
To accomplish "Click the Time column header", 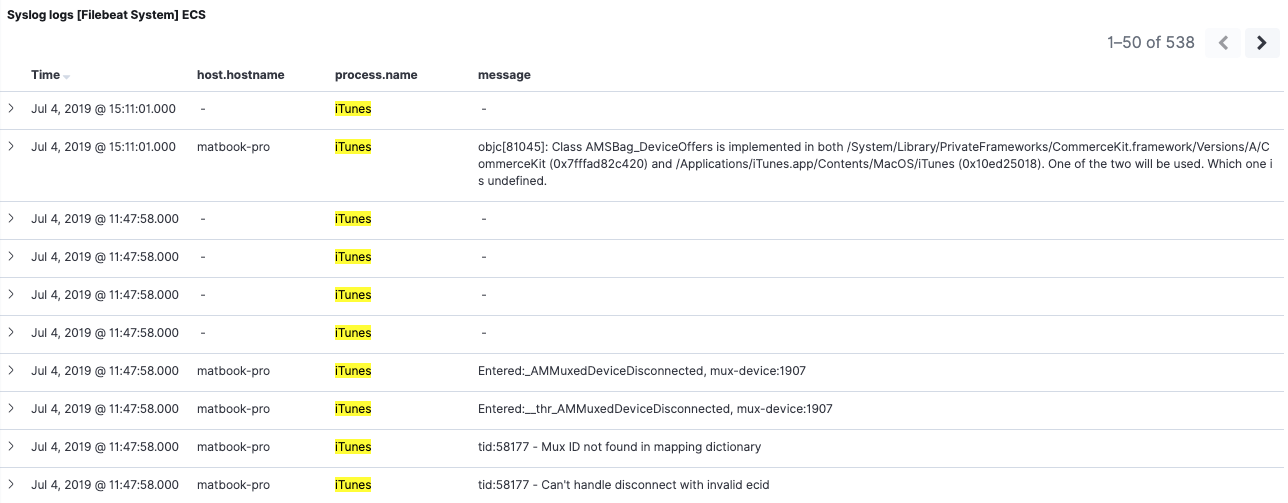I will coord(45,75).
